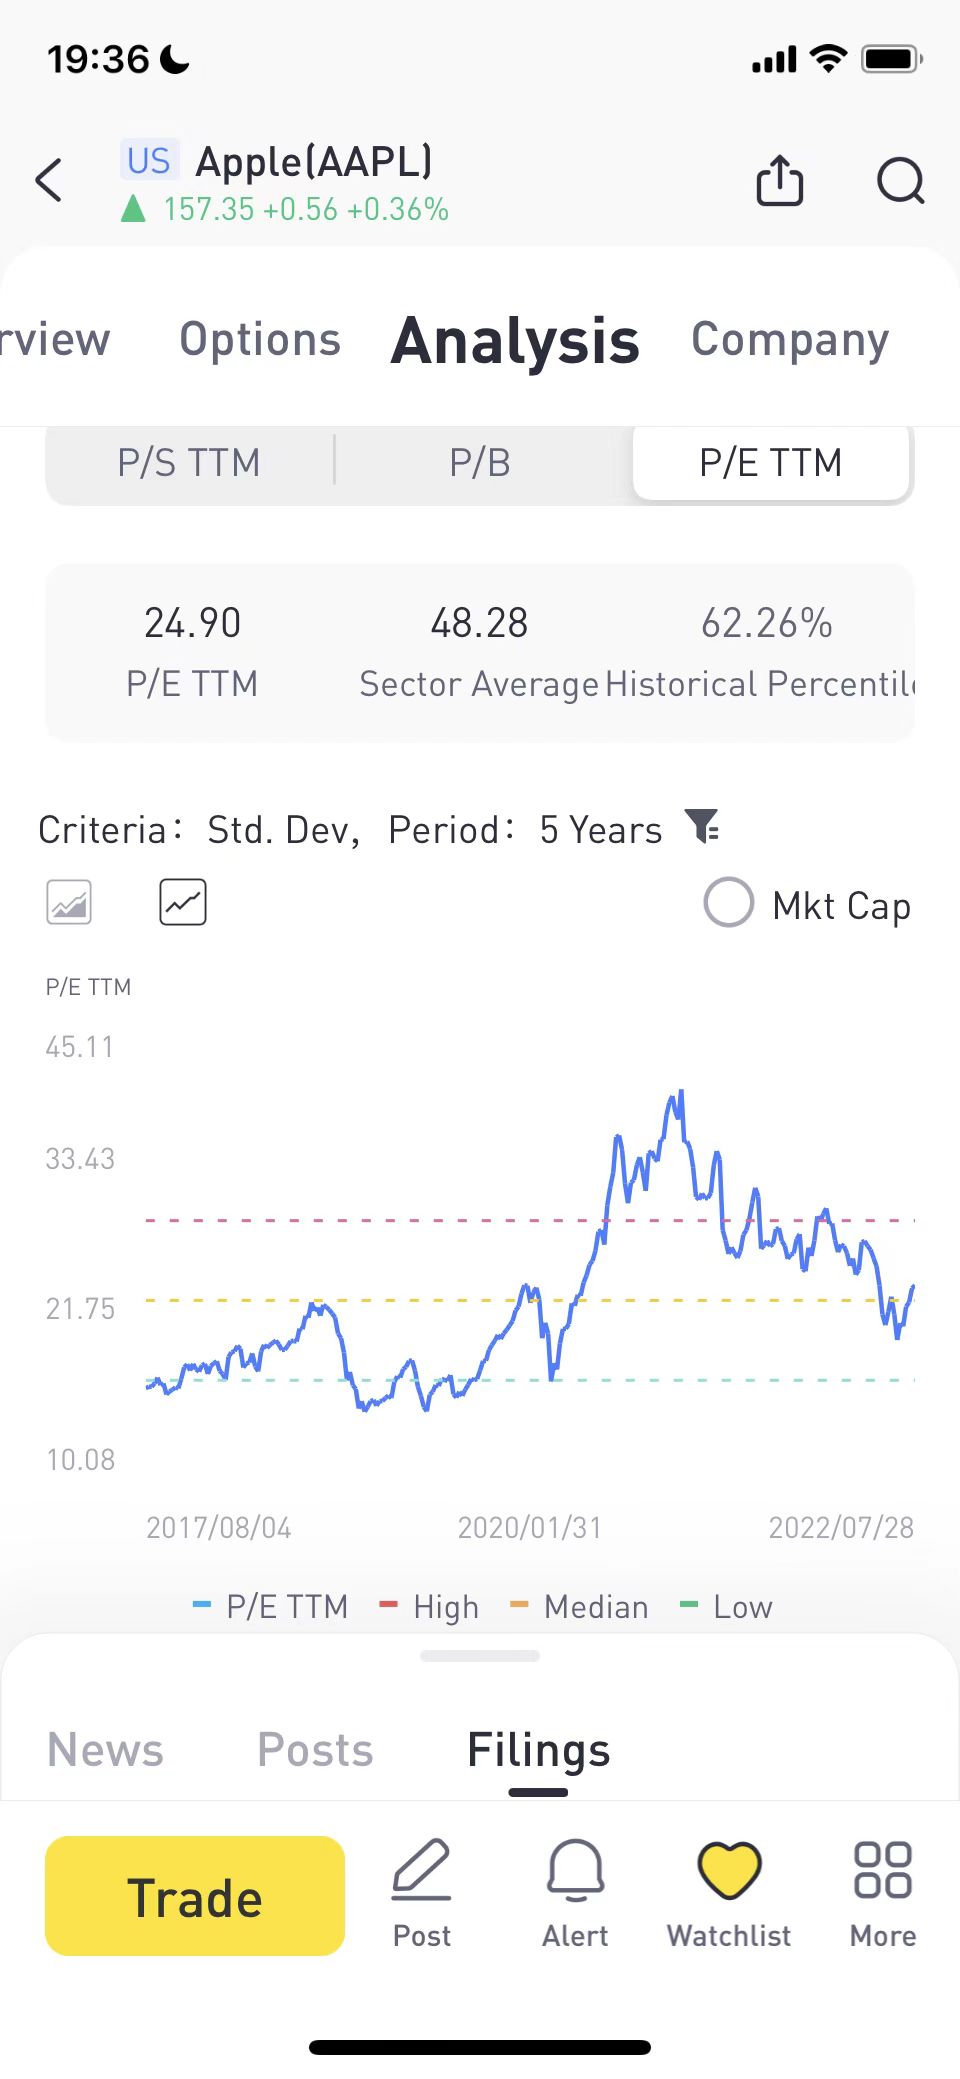
Task: Open the Company tab
Action: pos(790,340)
